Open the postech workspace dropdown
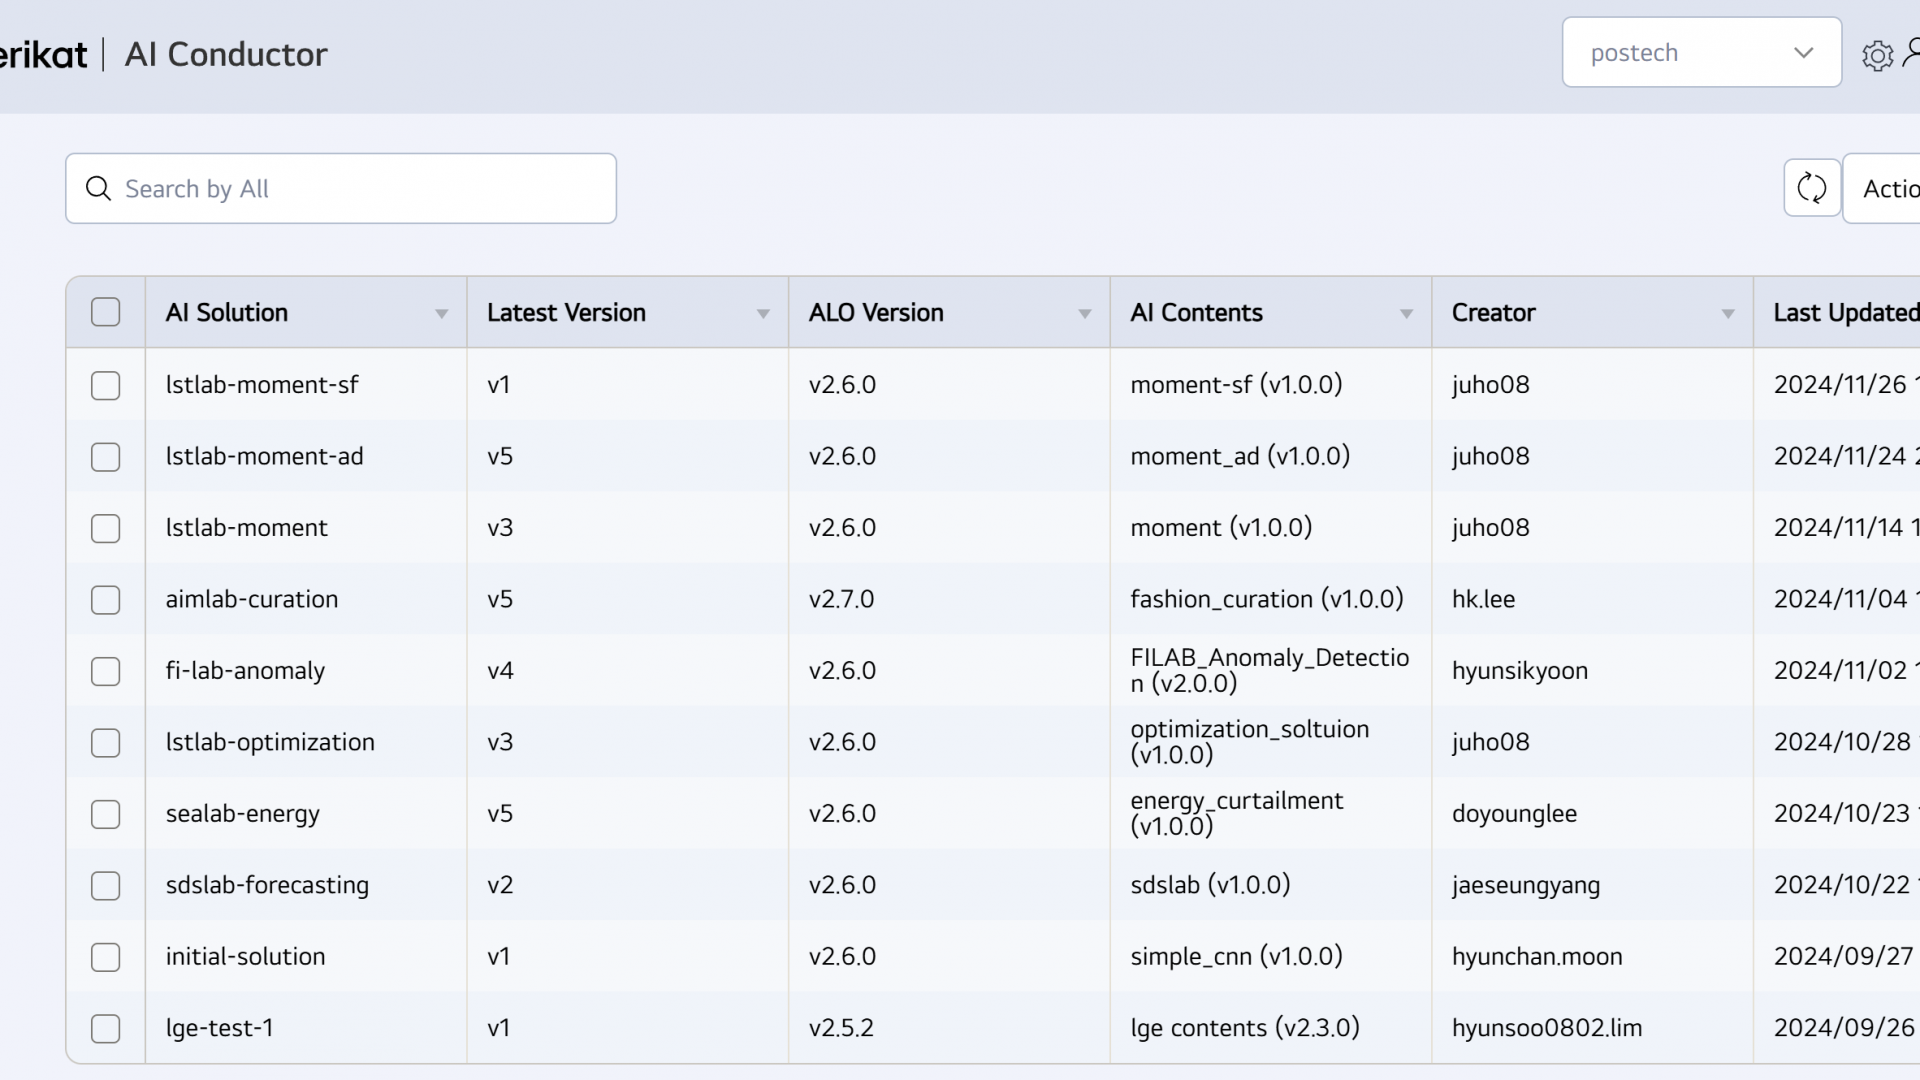This screenshot has width=1920, height=1080. tap(1701, 52)
